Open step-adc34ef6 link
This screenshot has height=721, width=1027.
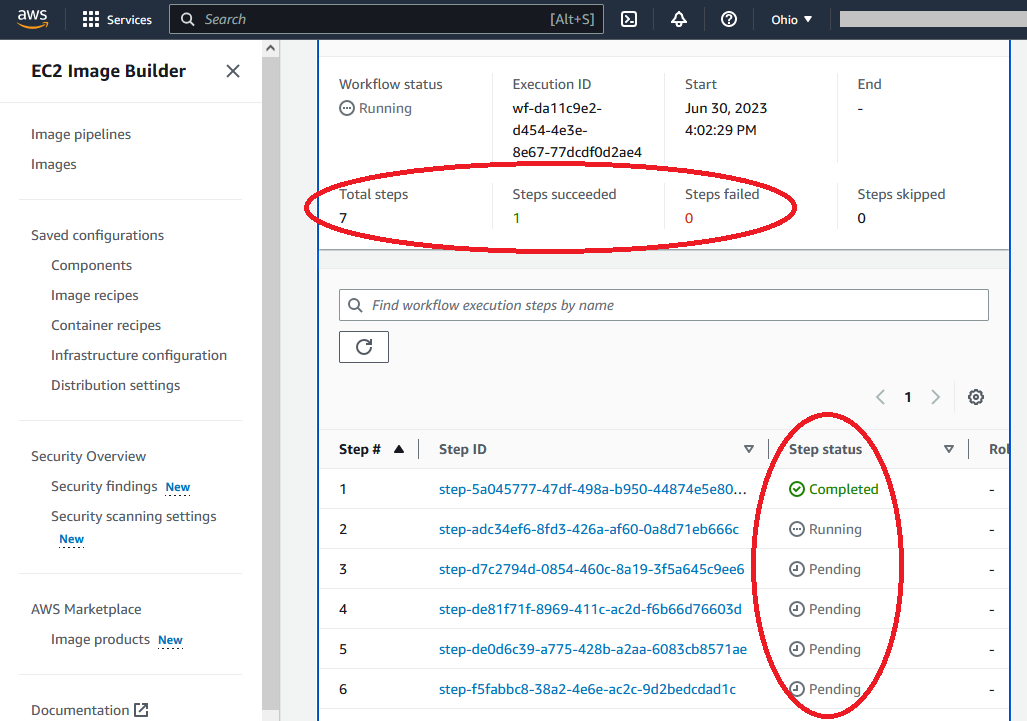coord(589,529)
